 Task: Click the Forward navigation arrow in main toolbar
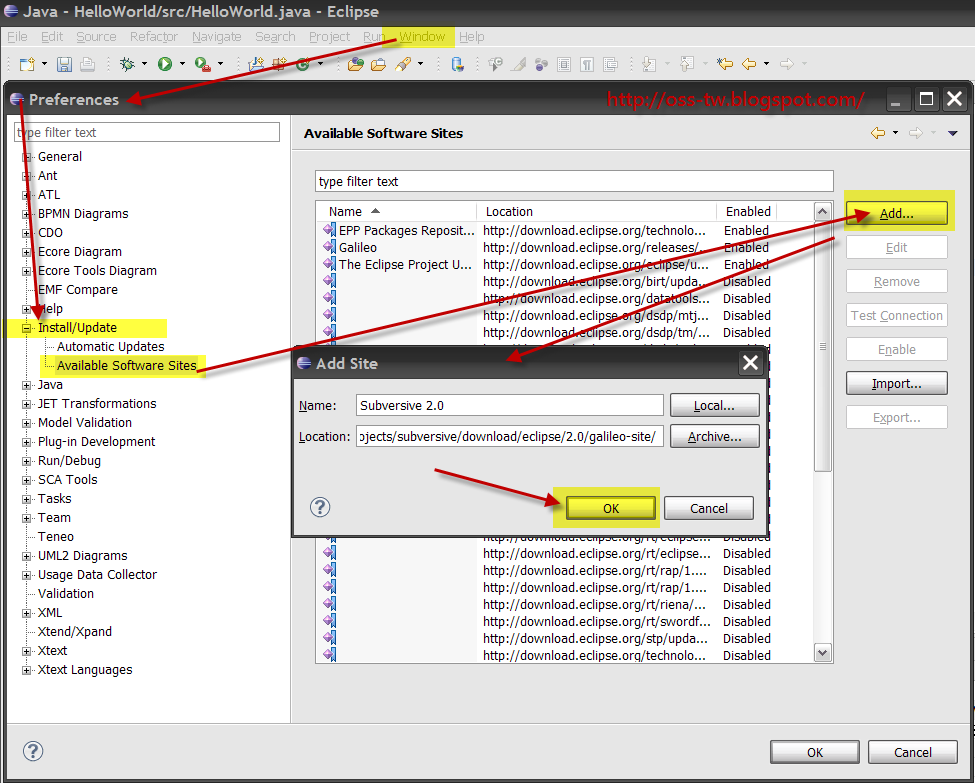(x=787, y=63)
